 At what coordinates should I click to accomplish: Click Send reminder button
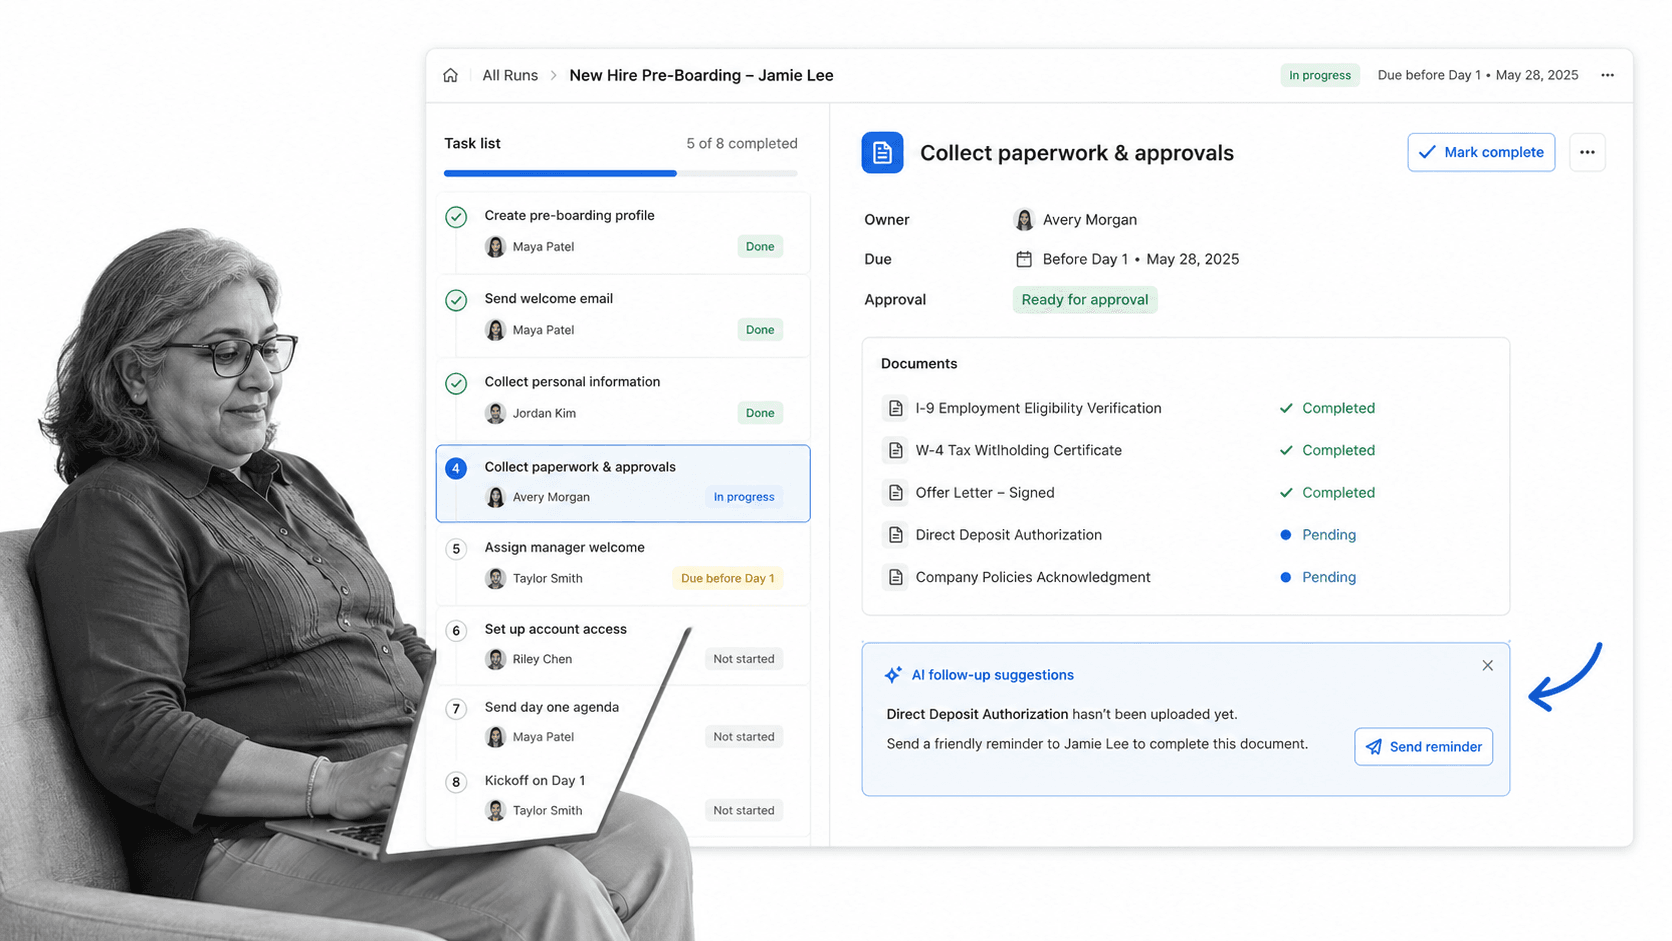(x=1423, y=747)
